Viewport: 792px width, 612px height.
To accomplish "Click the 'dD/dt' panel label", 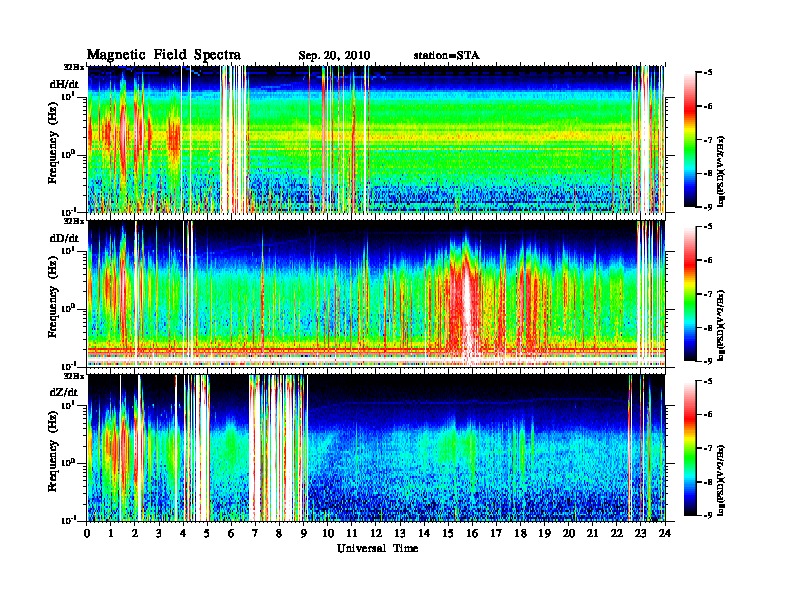I will coord(64,238).
